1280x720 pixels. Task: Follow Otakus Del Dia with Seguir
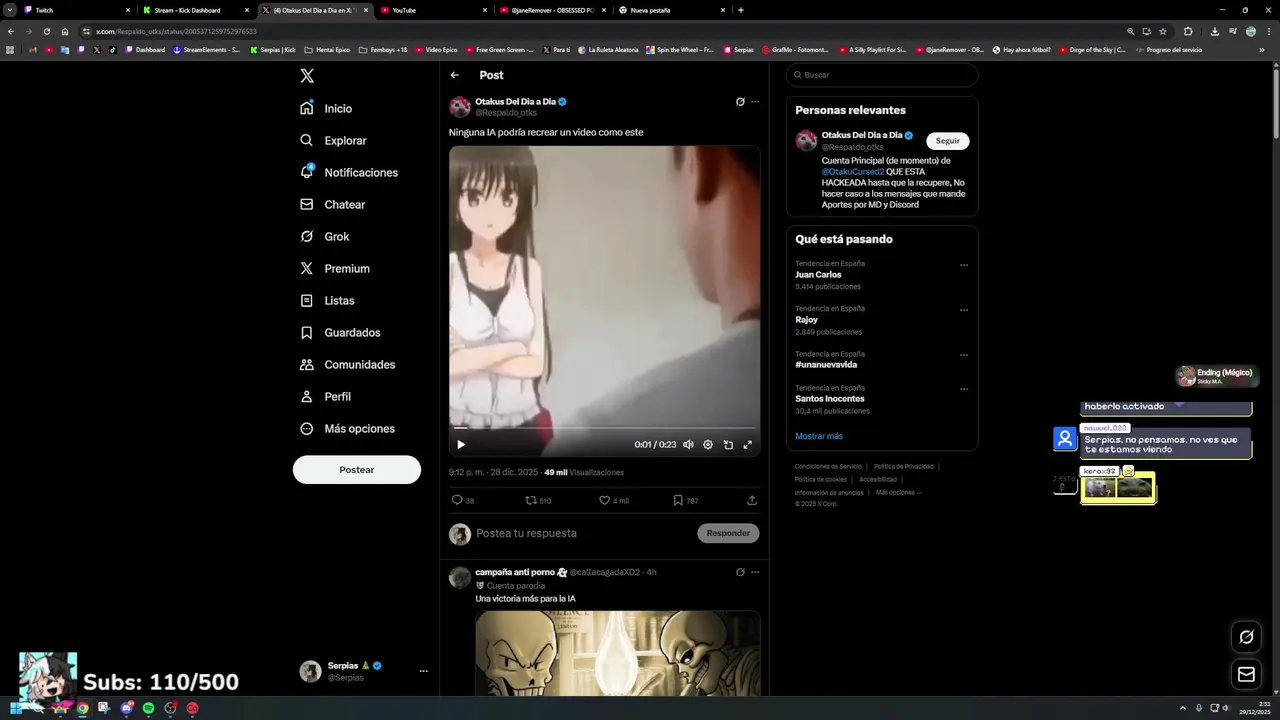(948, 141)
